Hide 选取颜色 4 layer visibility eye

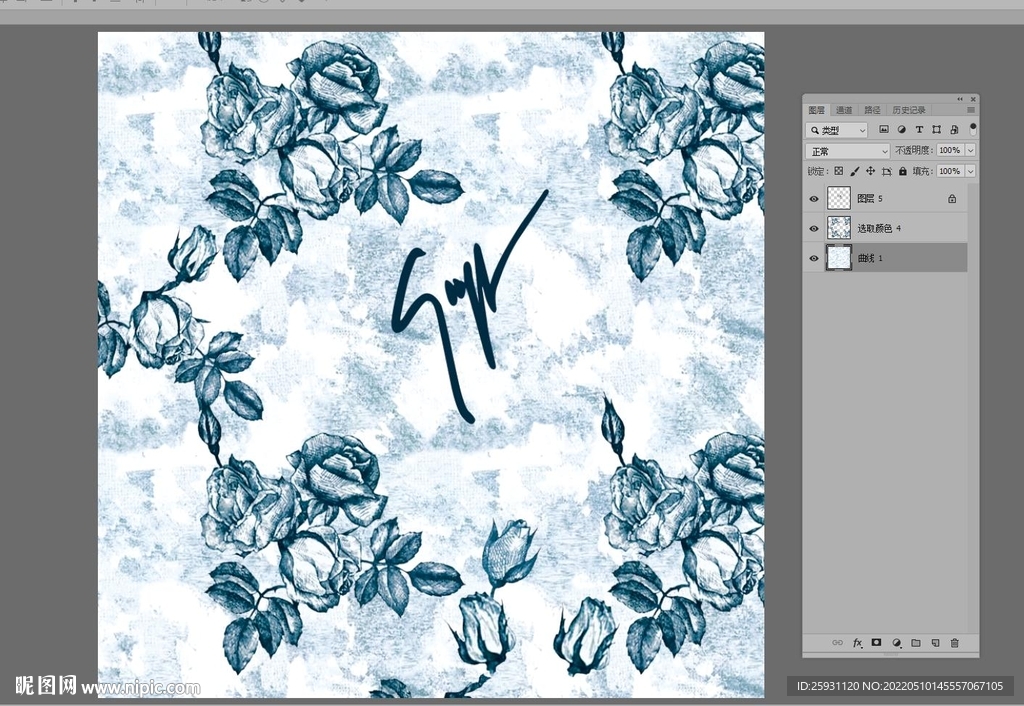point(814,229)
